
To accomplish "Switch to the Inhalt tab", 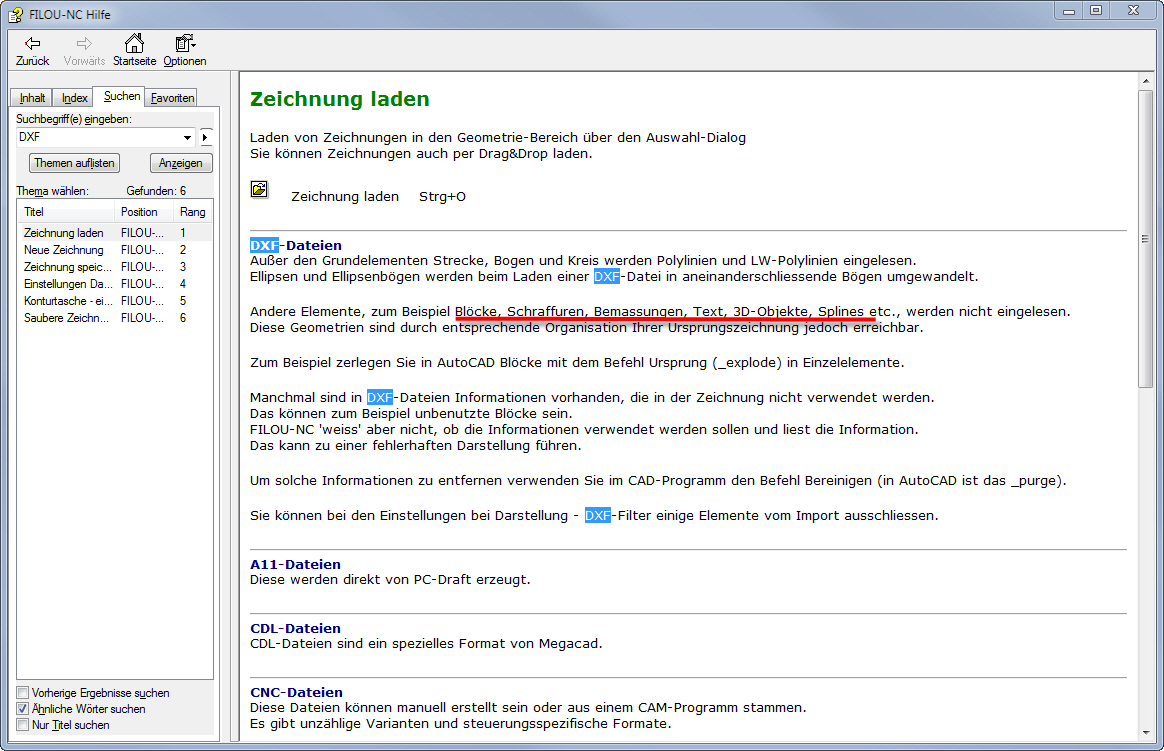I will click(32, 98).
